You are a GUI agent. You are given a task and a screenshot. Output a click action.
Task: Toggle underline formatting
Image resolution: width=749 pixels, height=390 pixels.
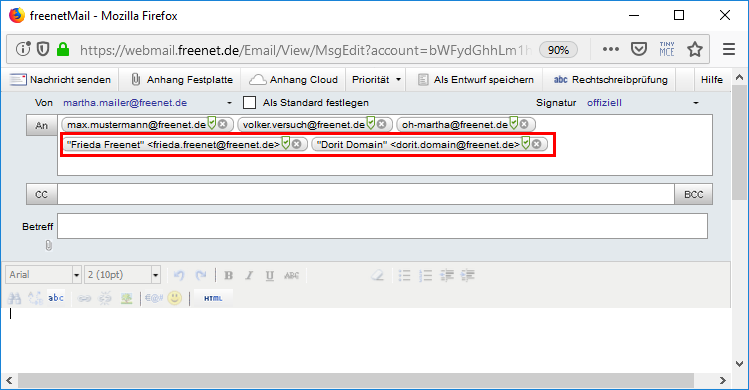269,275
